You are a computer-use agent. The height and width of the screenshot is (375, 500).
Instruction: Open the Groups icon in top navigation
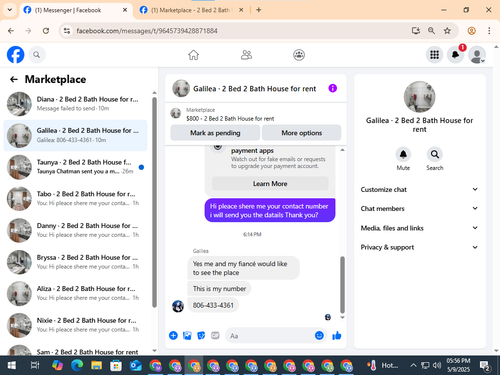tap(299, 55)
